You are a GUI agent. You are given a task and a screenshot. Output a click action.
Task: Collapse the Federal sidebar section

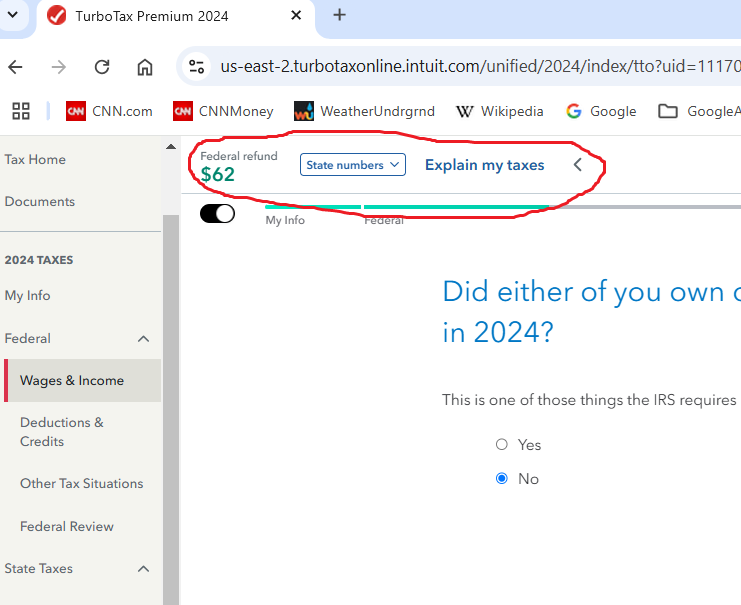(143, 338)
